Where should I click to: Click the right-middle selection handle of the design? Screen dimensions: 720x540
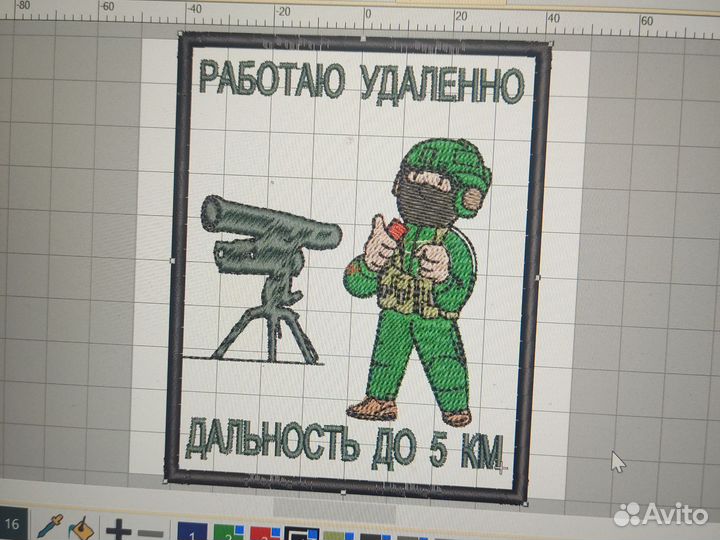(x=538, y=278)
